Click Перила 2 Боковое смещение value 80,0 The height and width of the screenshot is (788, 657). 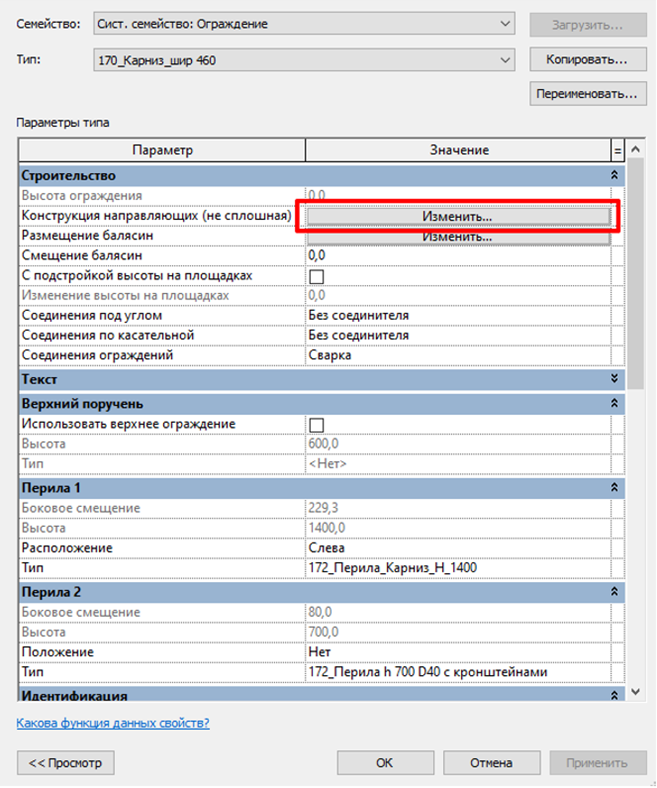point(458,612)
